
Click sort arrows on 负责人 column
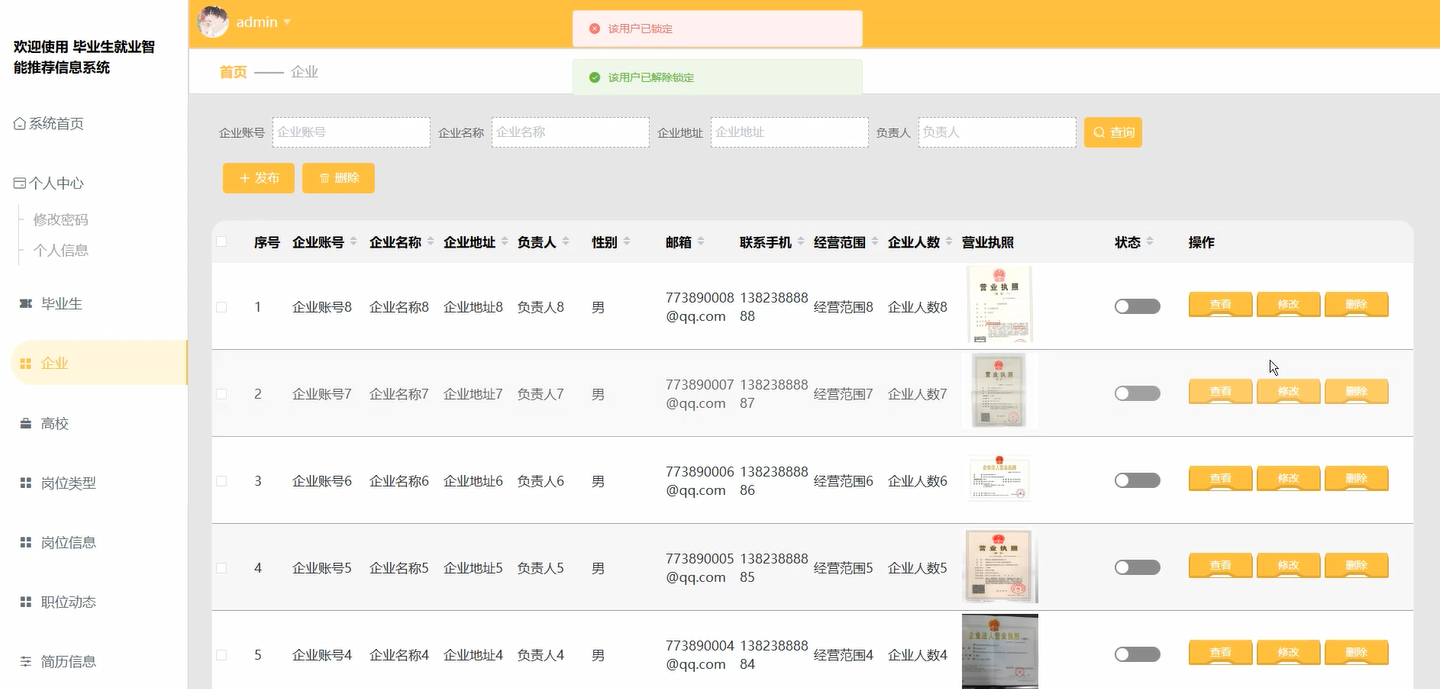pos(566,242)
